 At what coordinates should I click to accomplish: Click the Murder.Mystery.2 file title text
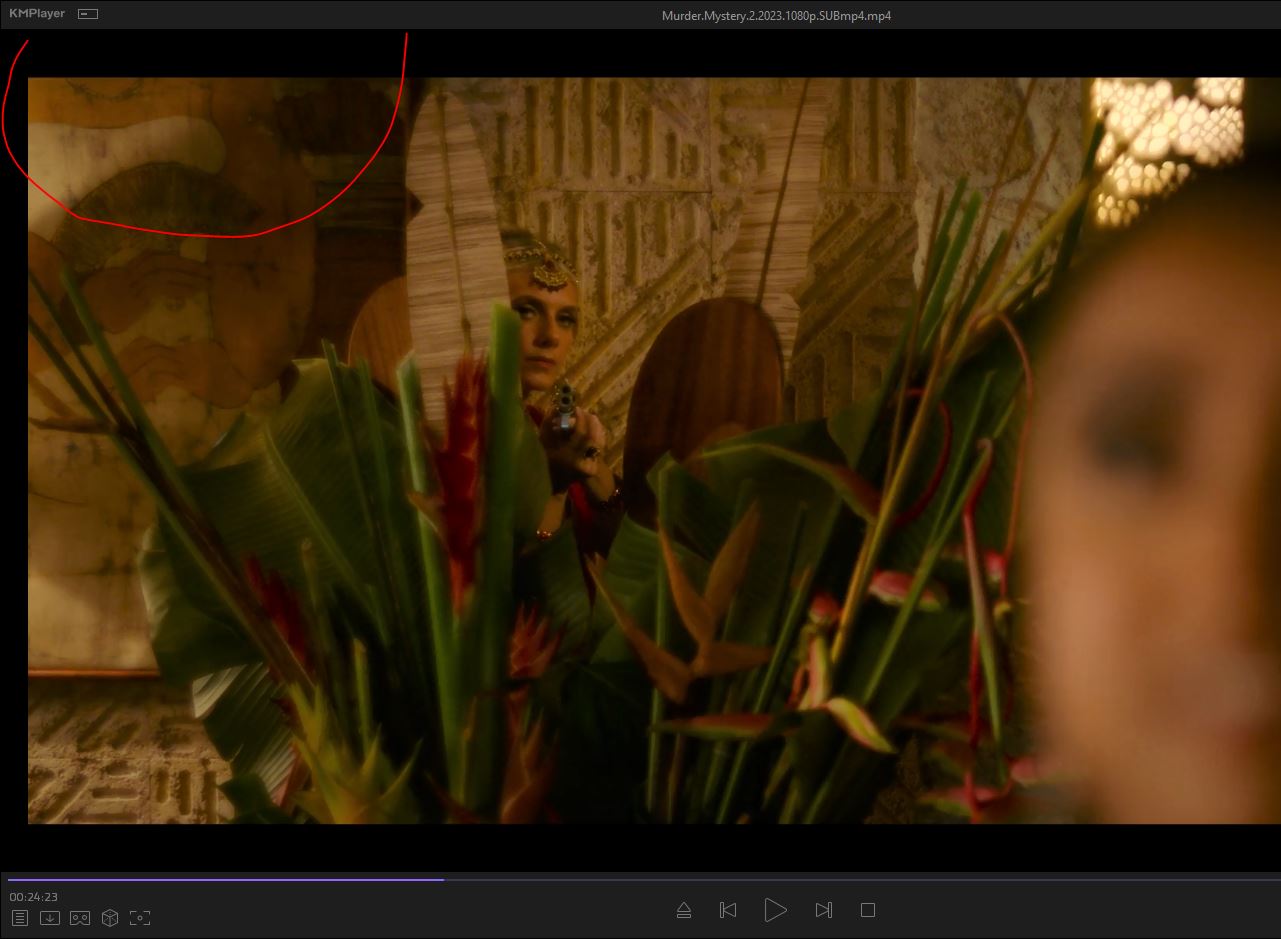[776, 16]
